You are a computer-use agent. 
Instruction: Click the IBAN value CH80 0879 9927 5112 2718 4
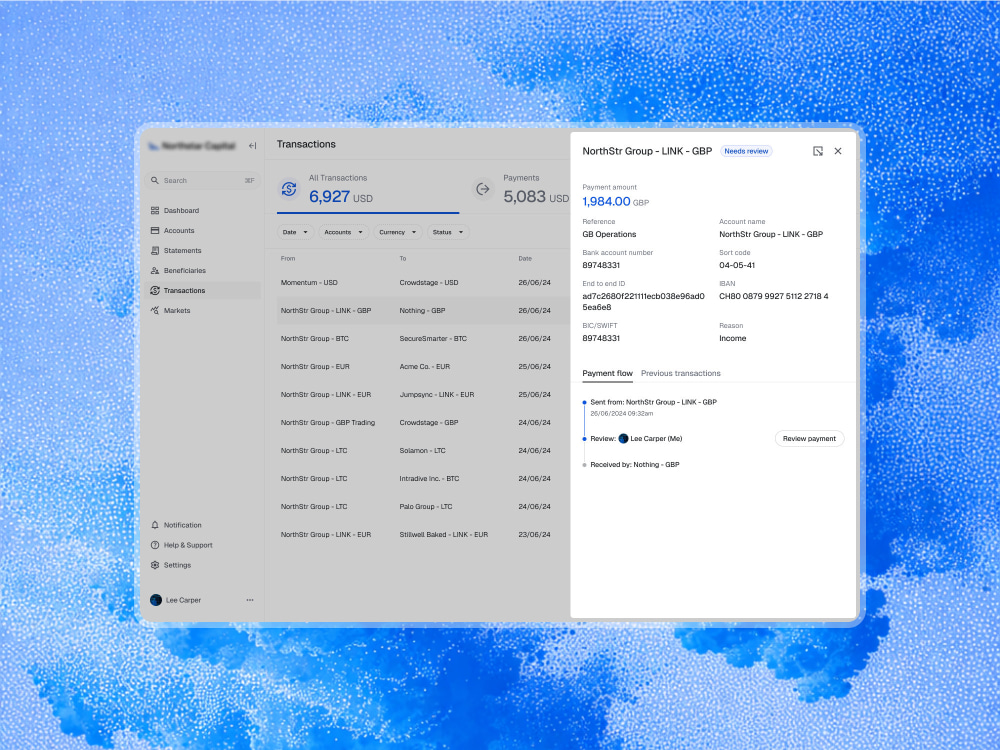(774, 297)
